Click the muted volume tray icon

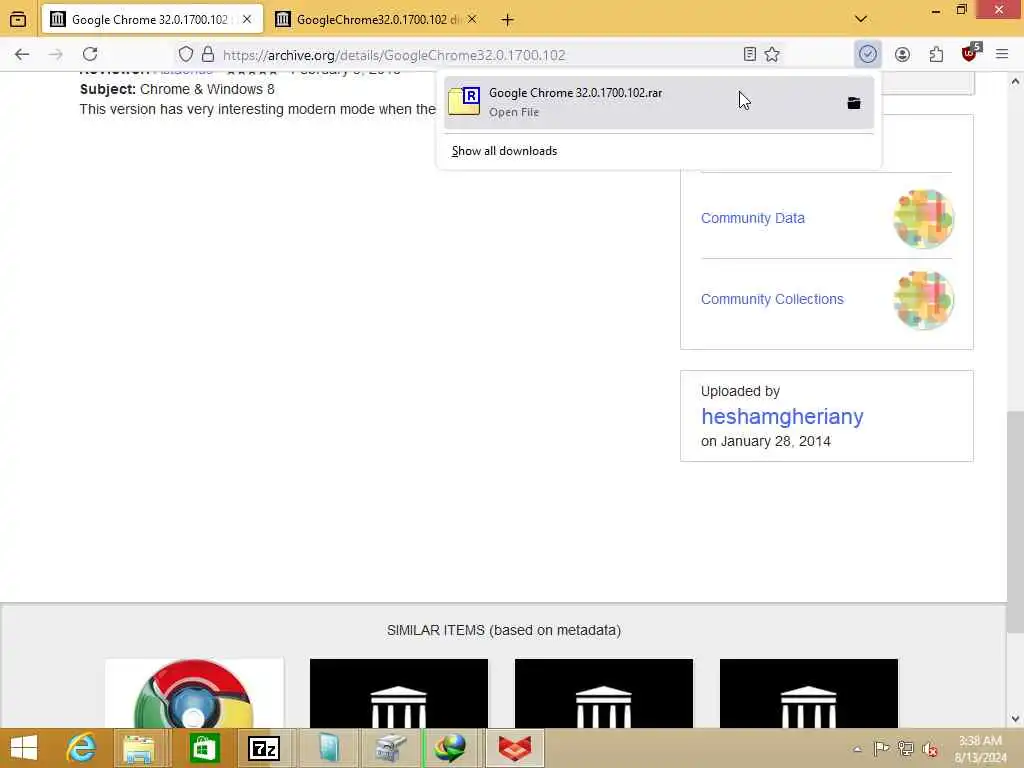coord(929,749)
